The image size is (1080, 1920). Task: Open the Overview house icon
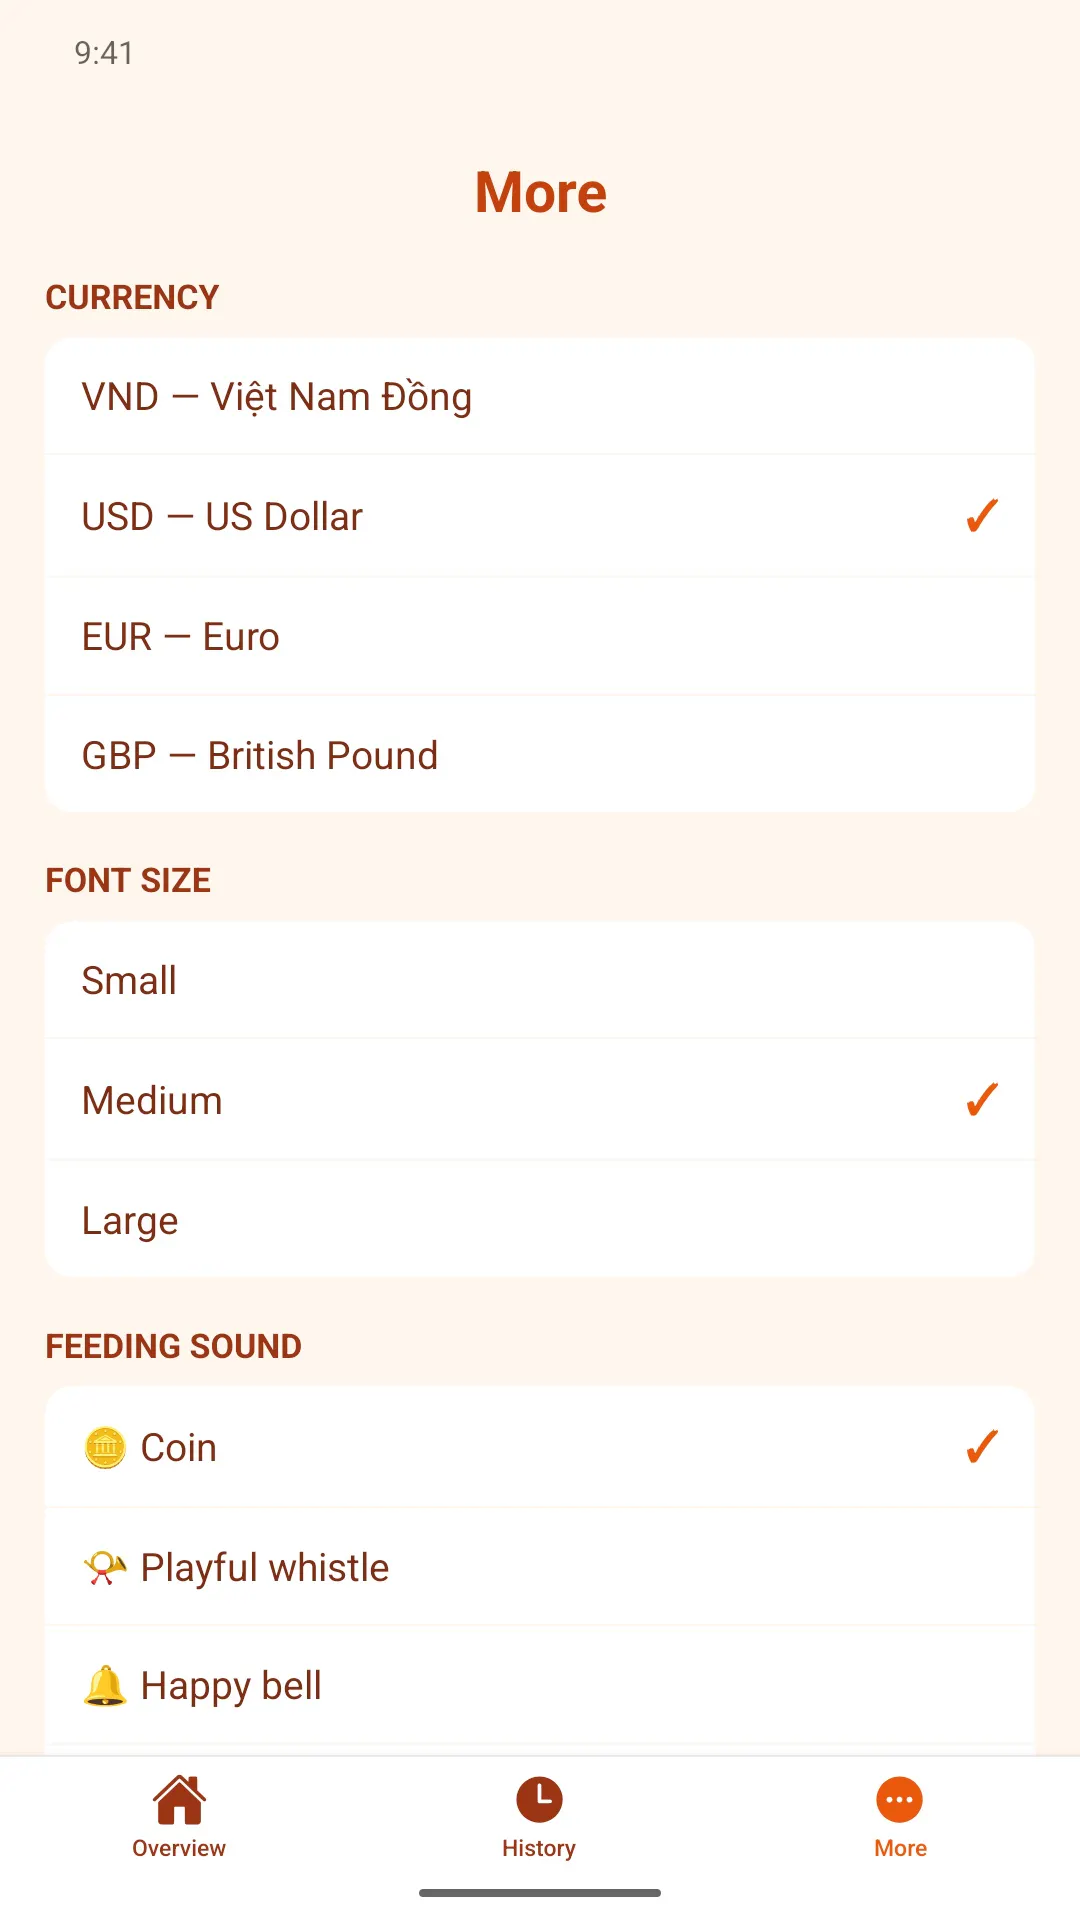tap(179, 1799)
